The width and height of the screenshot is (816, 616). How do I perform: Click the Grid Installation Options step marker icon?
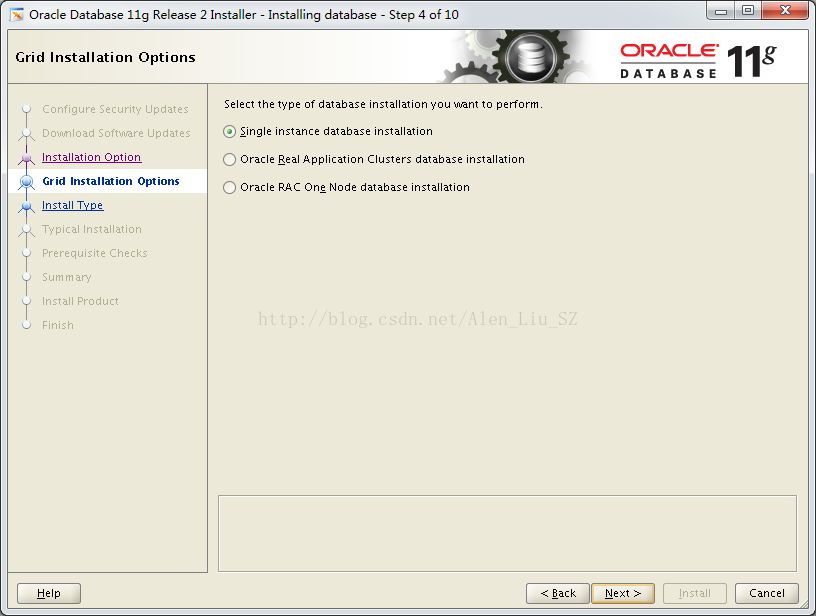27,182
